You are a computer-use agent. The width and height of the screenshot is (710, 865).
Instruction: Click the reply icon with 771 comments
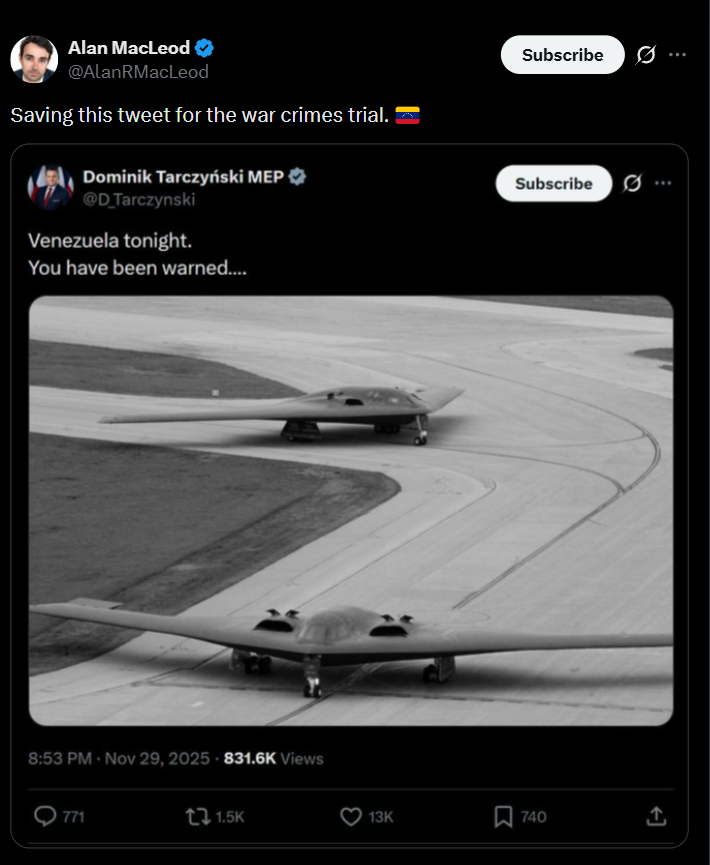click(x=46, y=817)
